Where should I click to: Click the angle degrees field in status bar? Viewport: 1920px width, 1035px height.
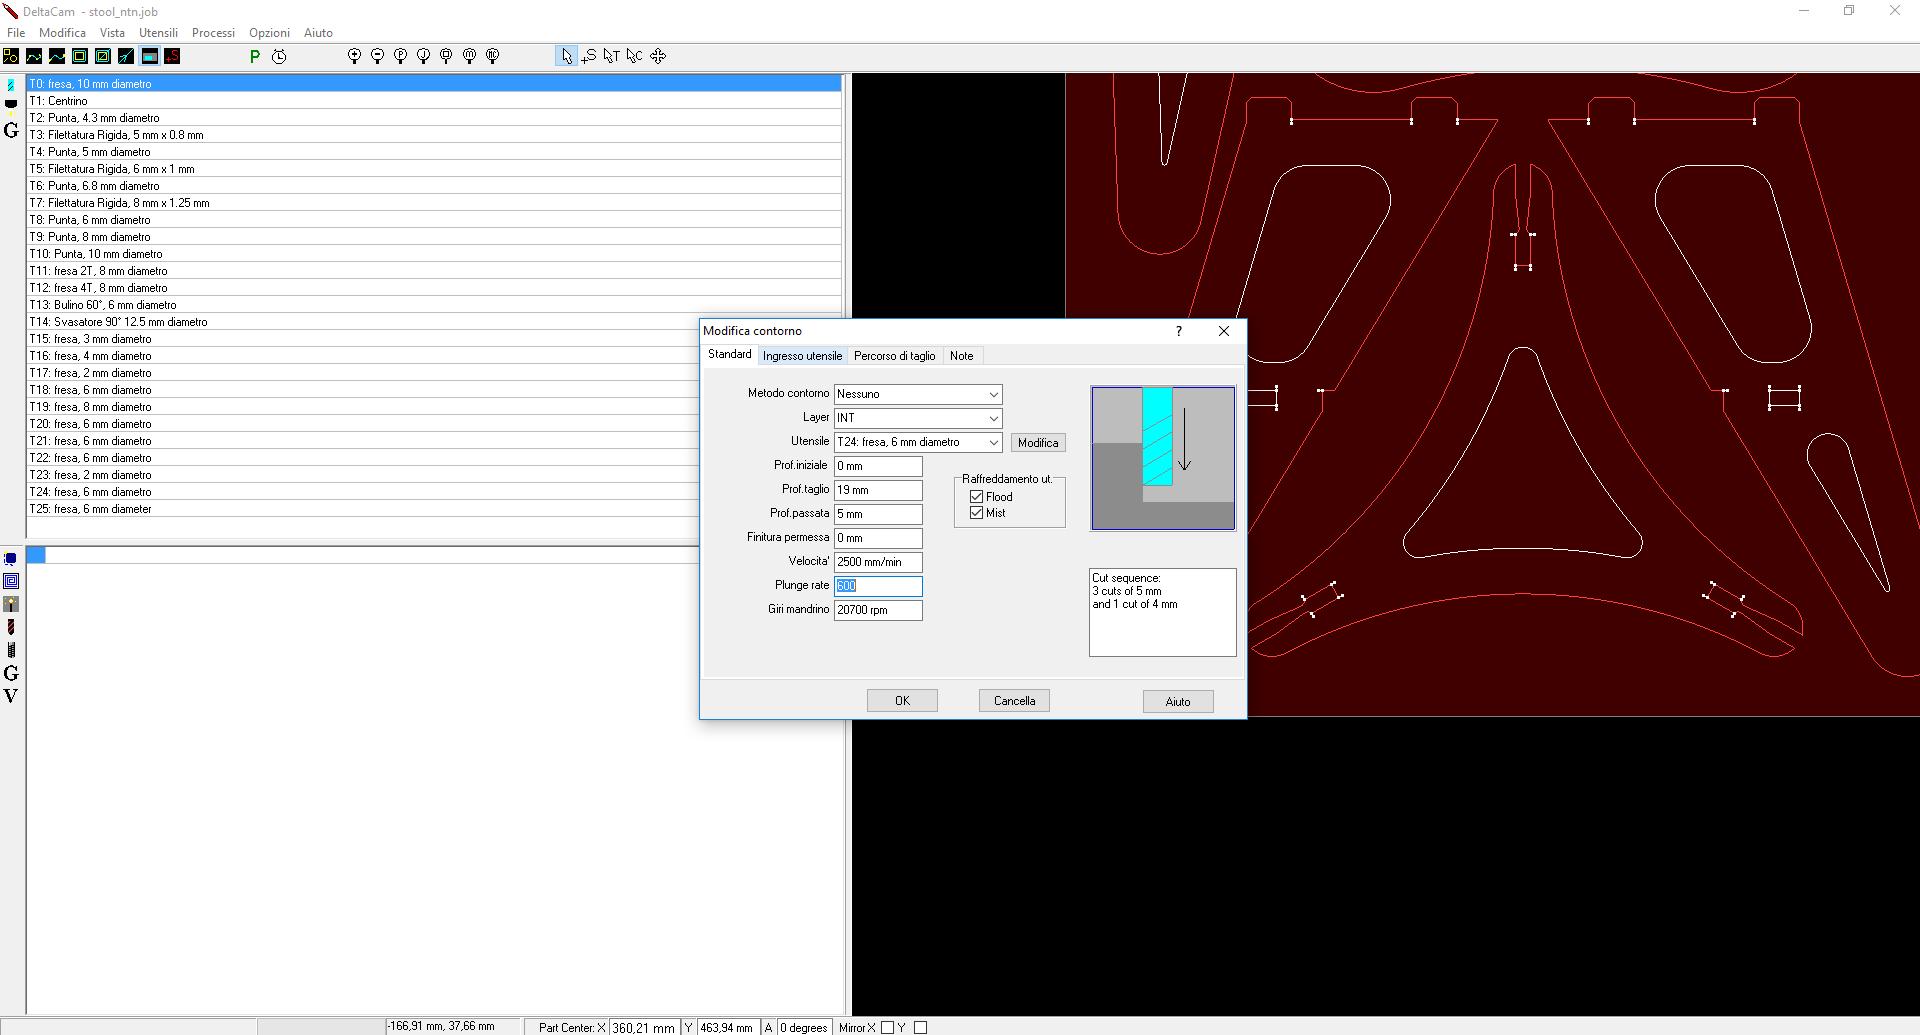[804, 1027]
